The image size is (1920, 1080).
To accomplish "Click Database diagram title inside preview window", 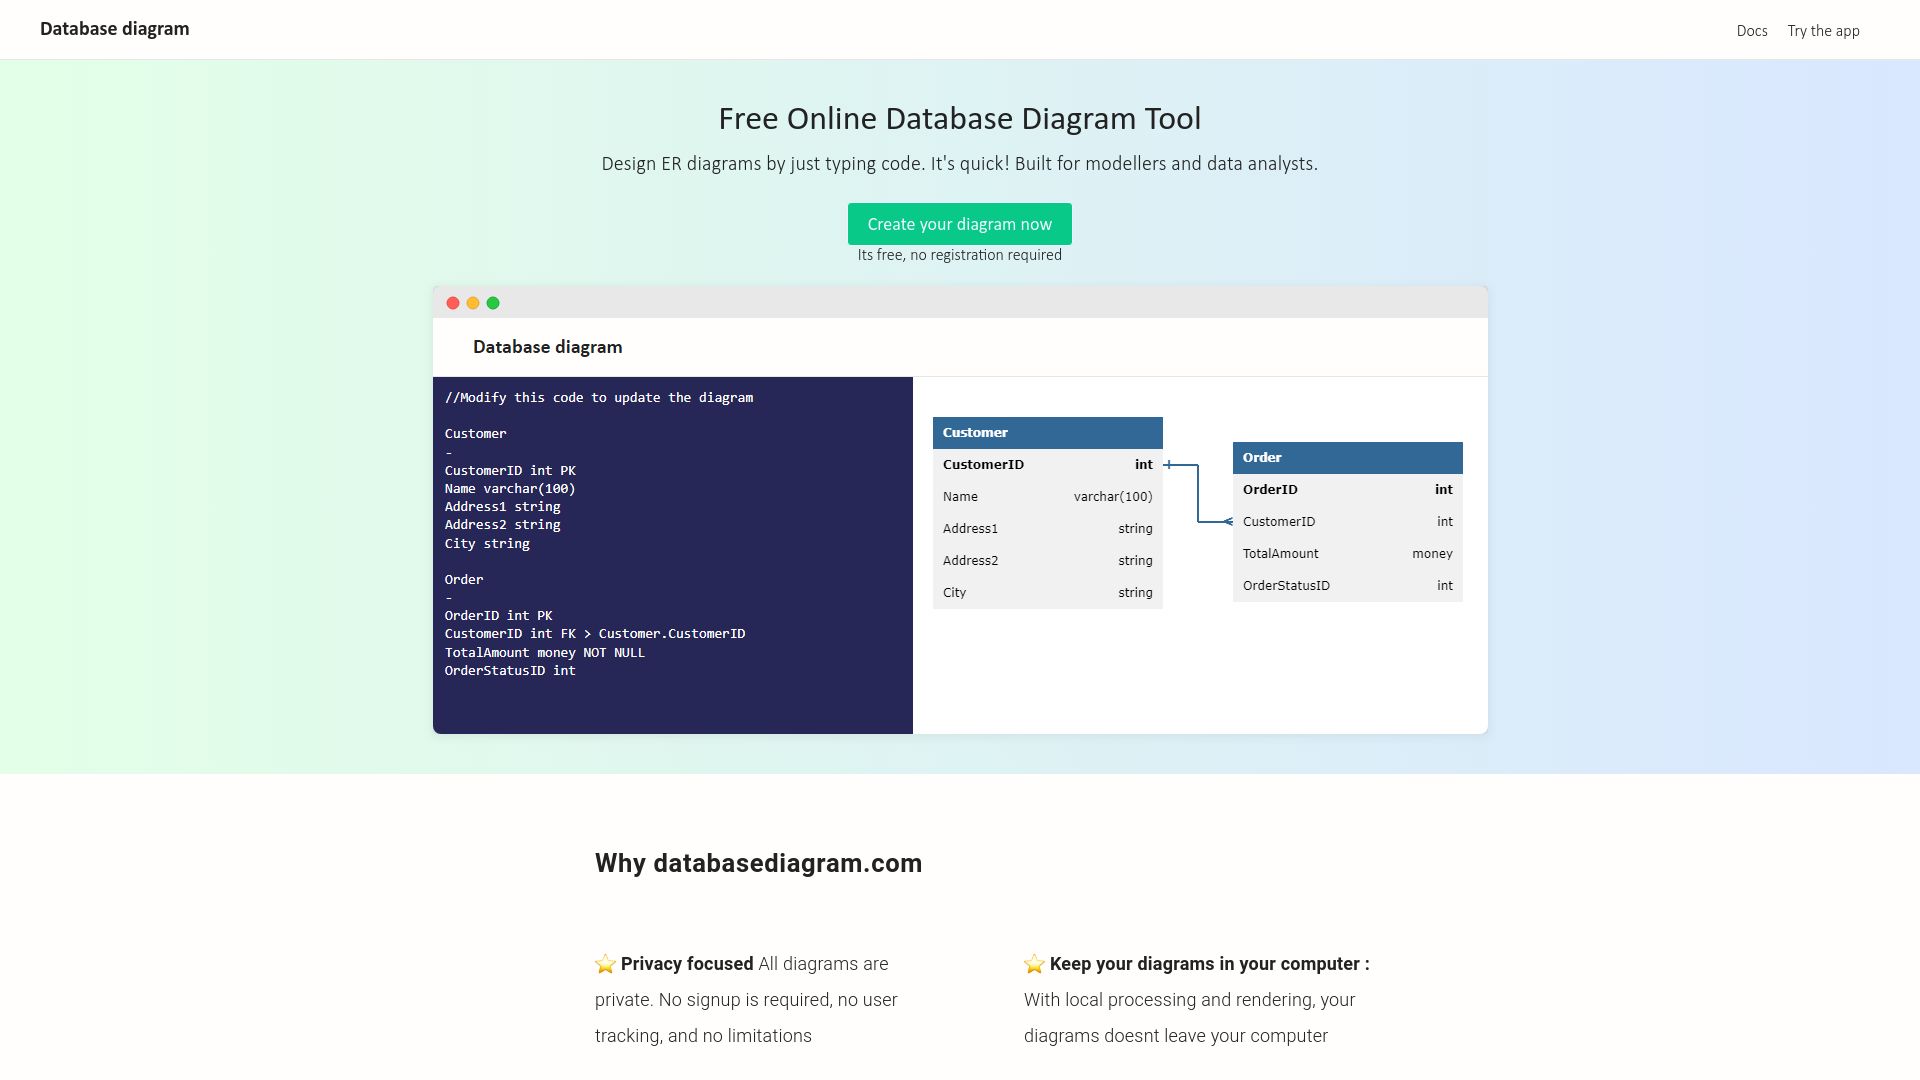I will click(547, 347).
